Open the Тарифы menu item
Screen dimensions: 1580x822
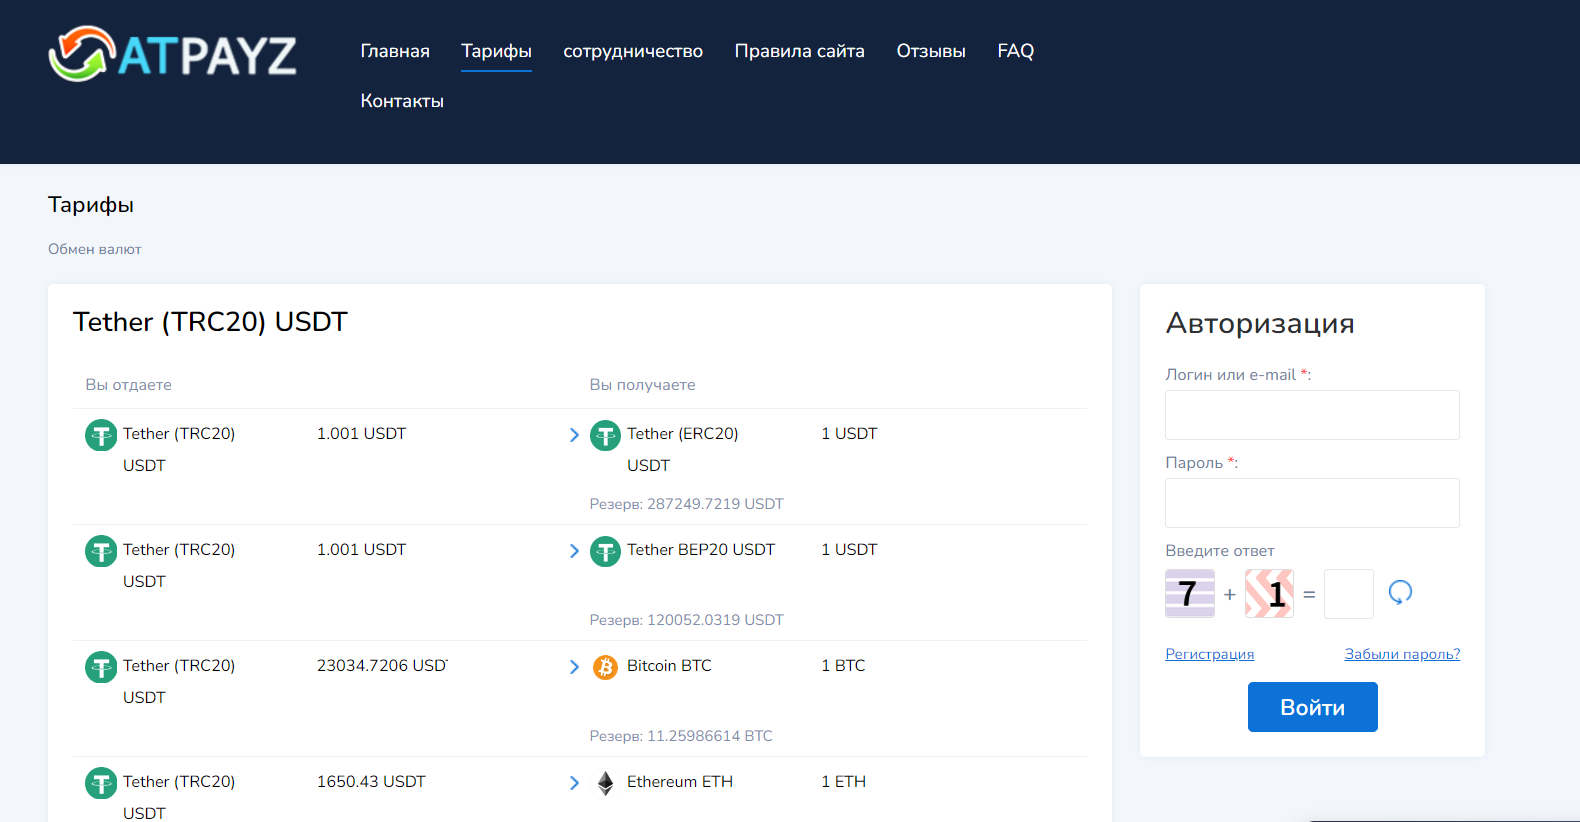coord(496,51)
